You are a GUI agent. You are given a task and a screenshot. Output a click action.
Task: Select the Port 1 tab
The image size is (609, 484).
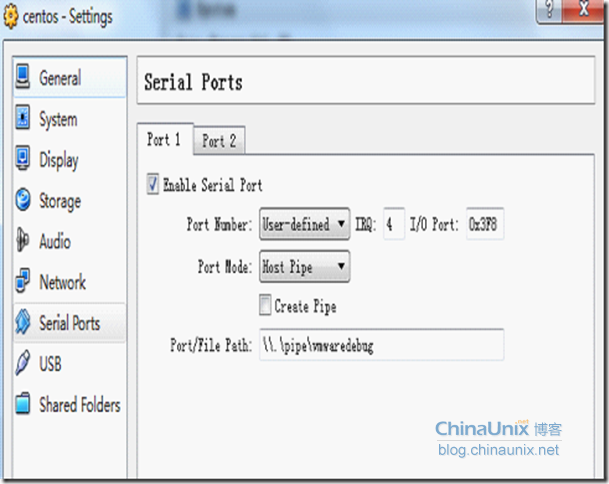pos(164,140)
